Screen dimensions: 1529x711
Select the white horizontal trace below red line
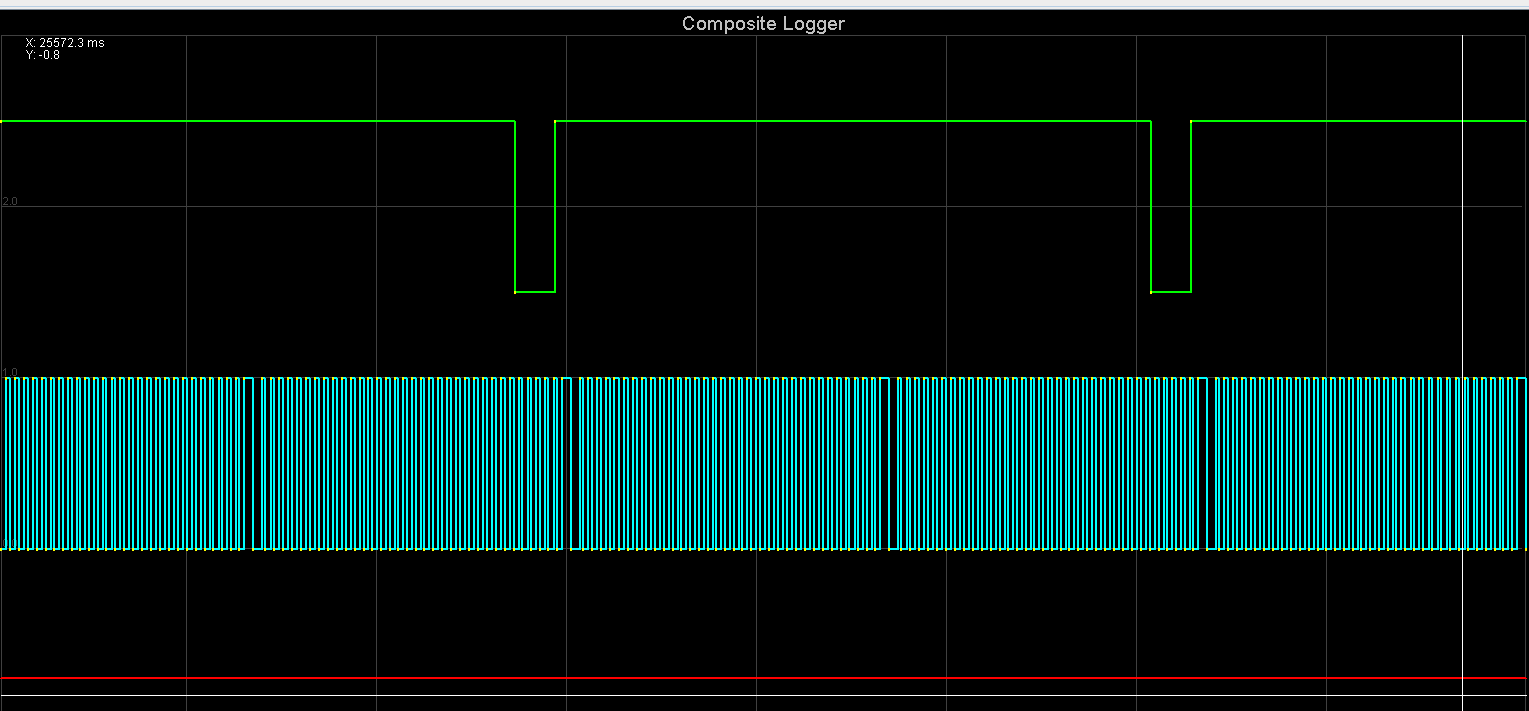click(700, 695)
